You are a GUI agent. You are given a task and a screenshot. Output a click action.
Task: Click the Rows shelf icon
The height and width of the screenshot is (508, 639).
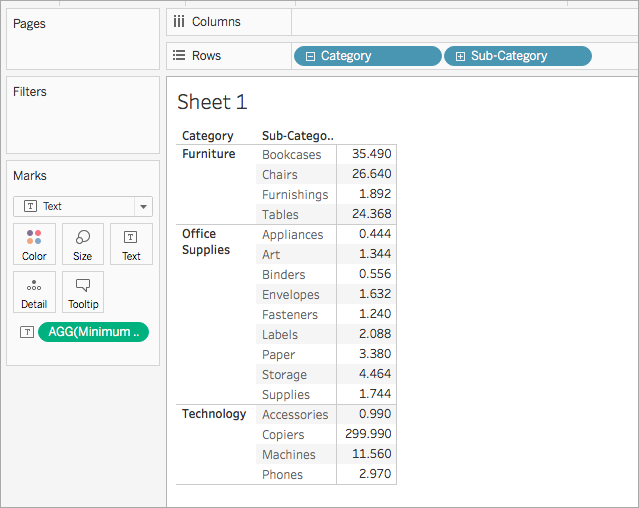pos(179,55)
